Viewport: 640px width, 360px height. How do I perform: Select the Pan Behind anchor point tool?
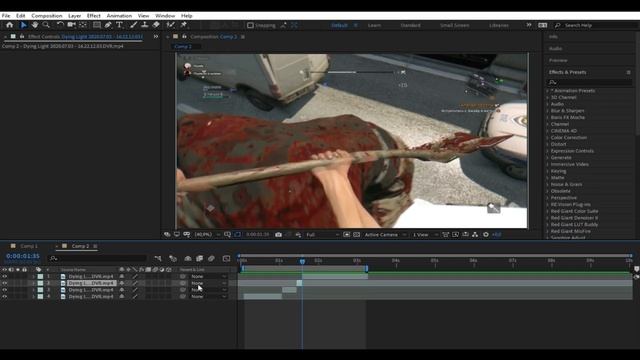pyautogui.click(x=83, y=25)
